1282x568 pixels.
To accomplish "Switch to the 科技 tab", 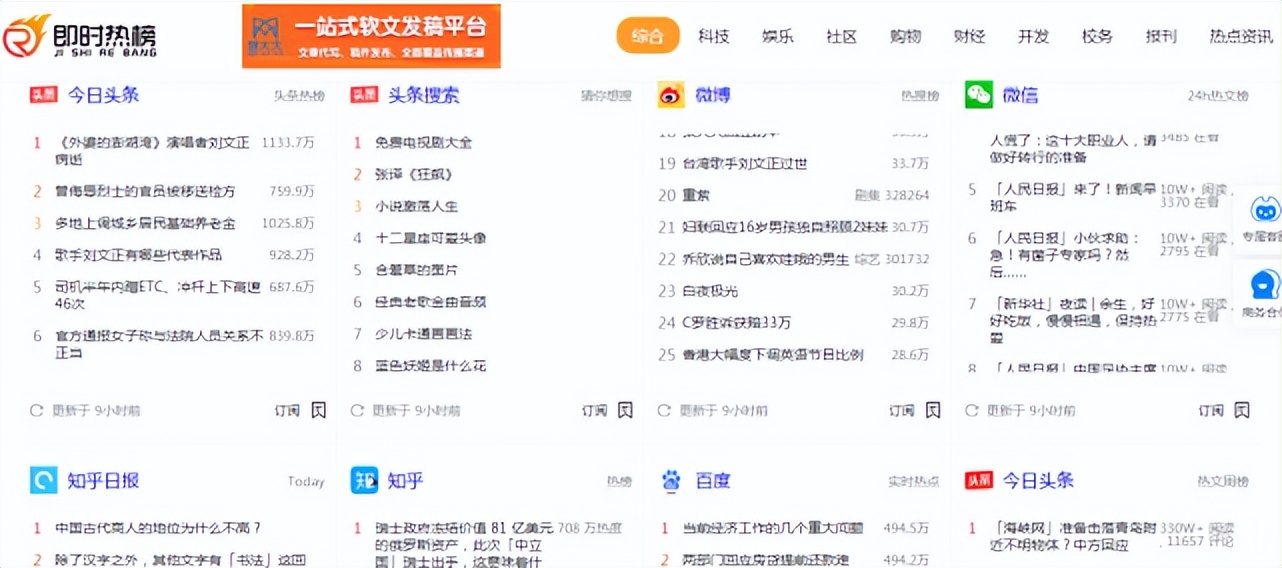I will [714, 37].
